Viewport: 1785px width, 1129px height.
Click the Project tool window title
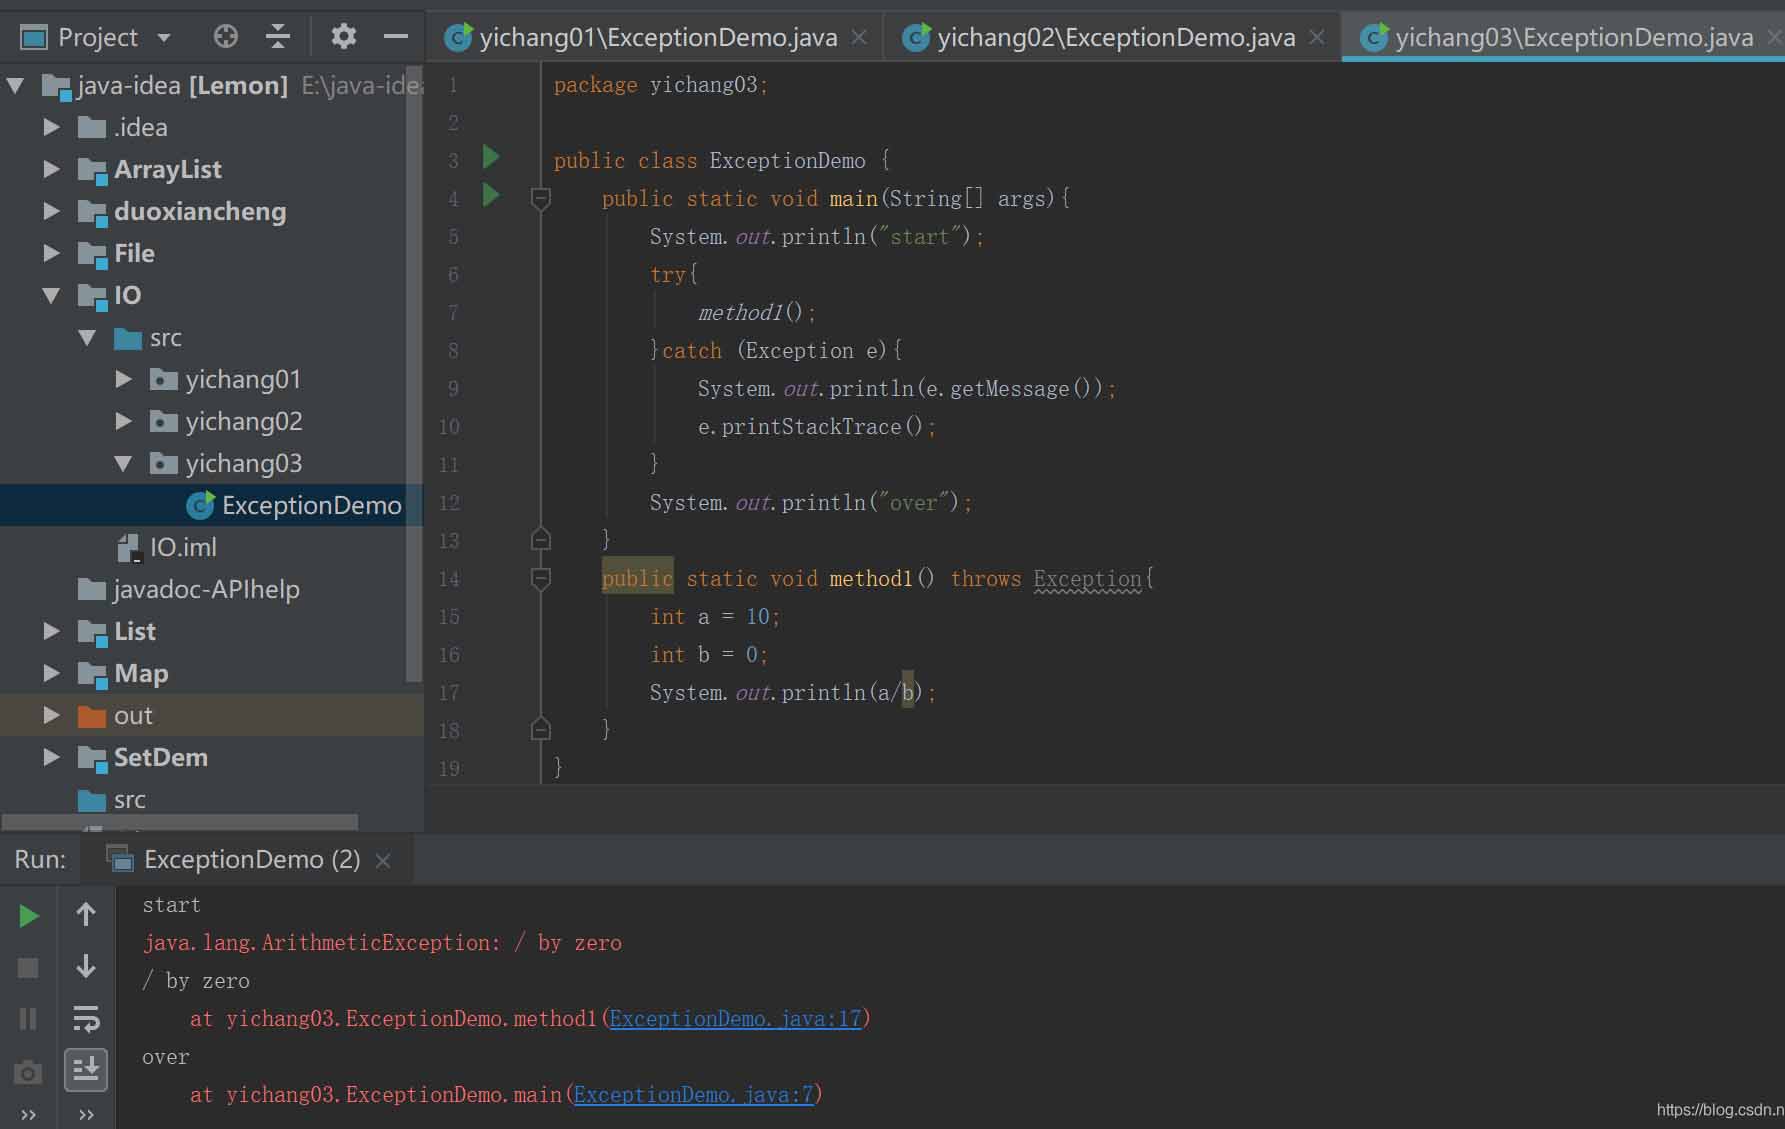[96, 38]
